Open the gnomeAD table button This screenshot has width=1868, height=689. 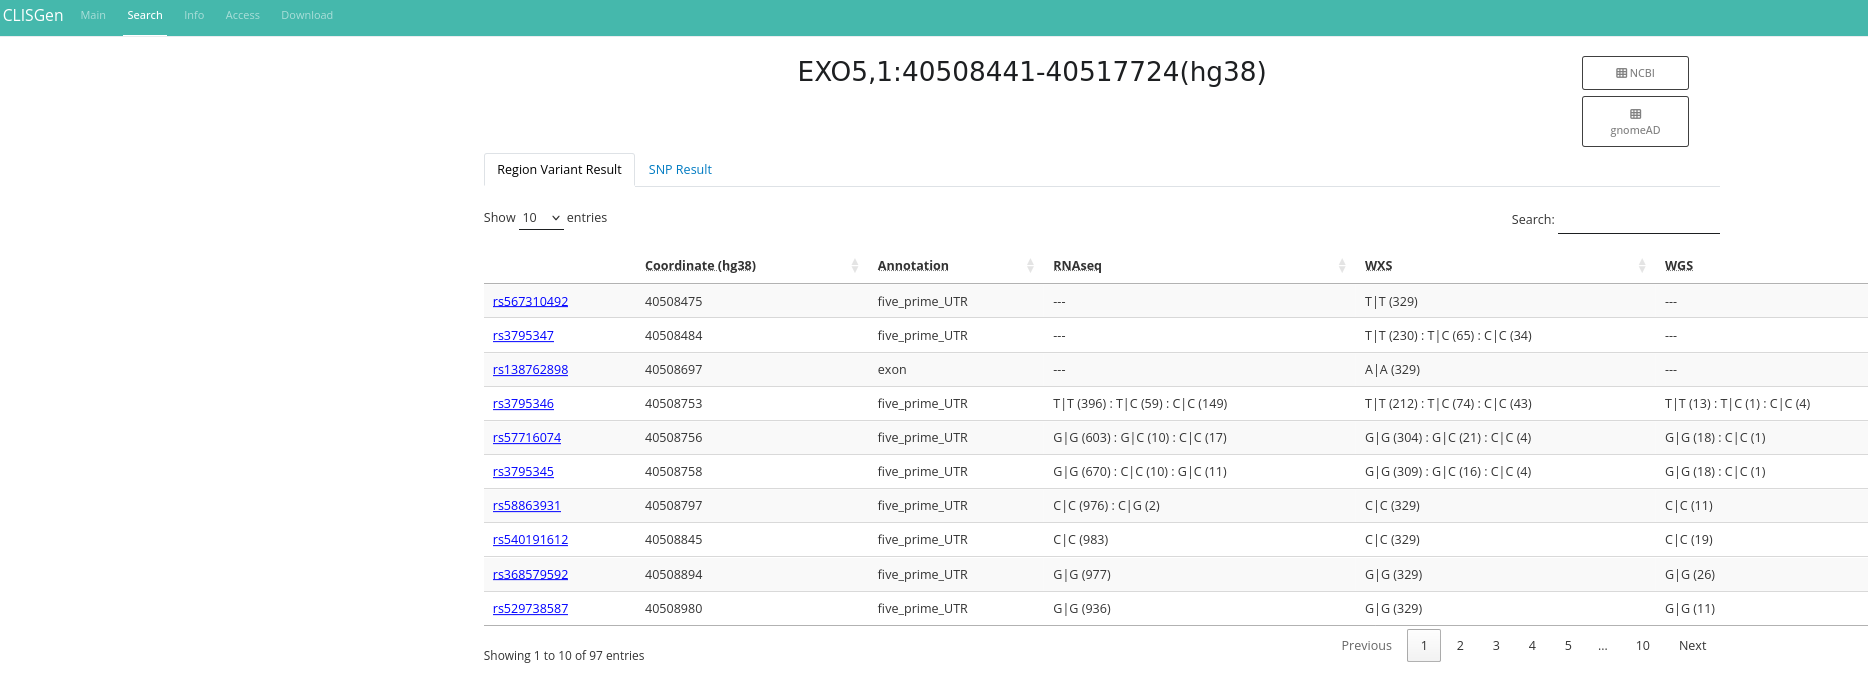pyautogui.click(x=1635, y=121)
